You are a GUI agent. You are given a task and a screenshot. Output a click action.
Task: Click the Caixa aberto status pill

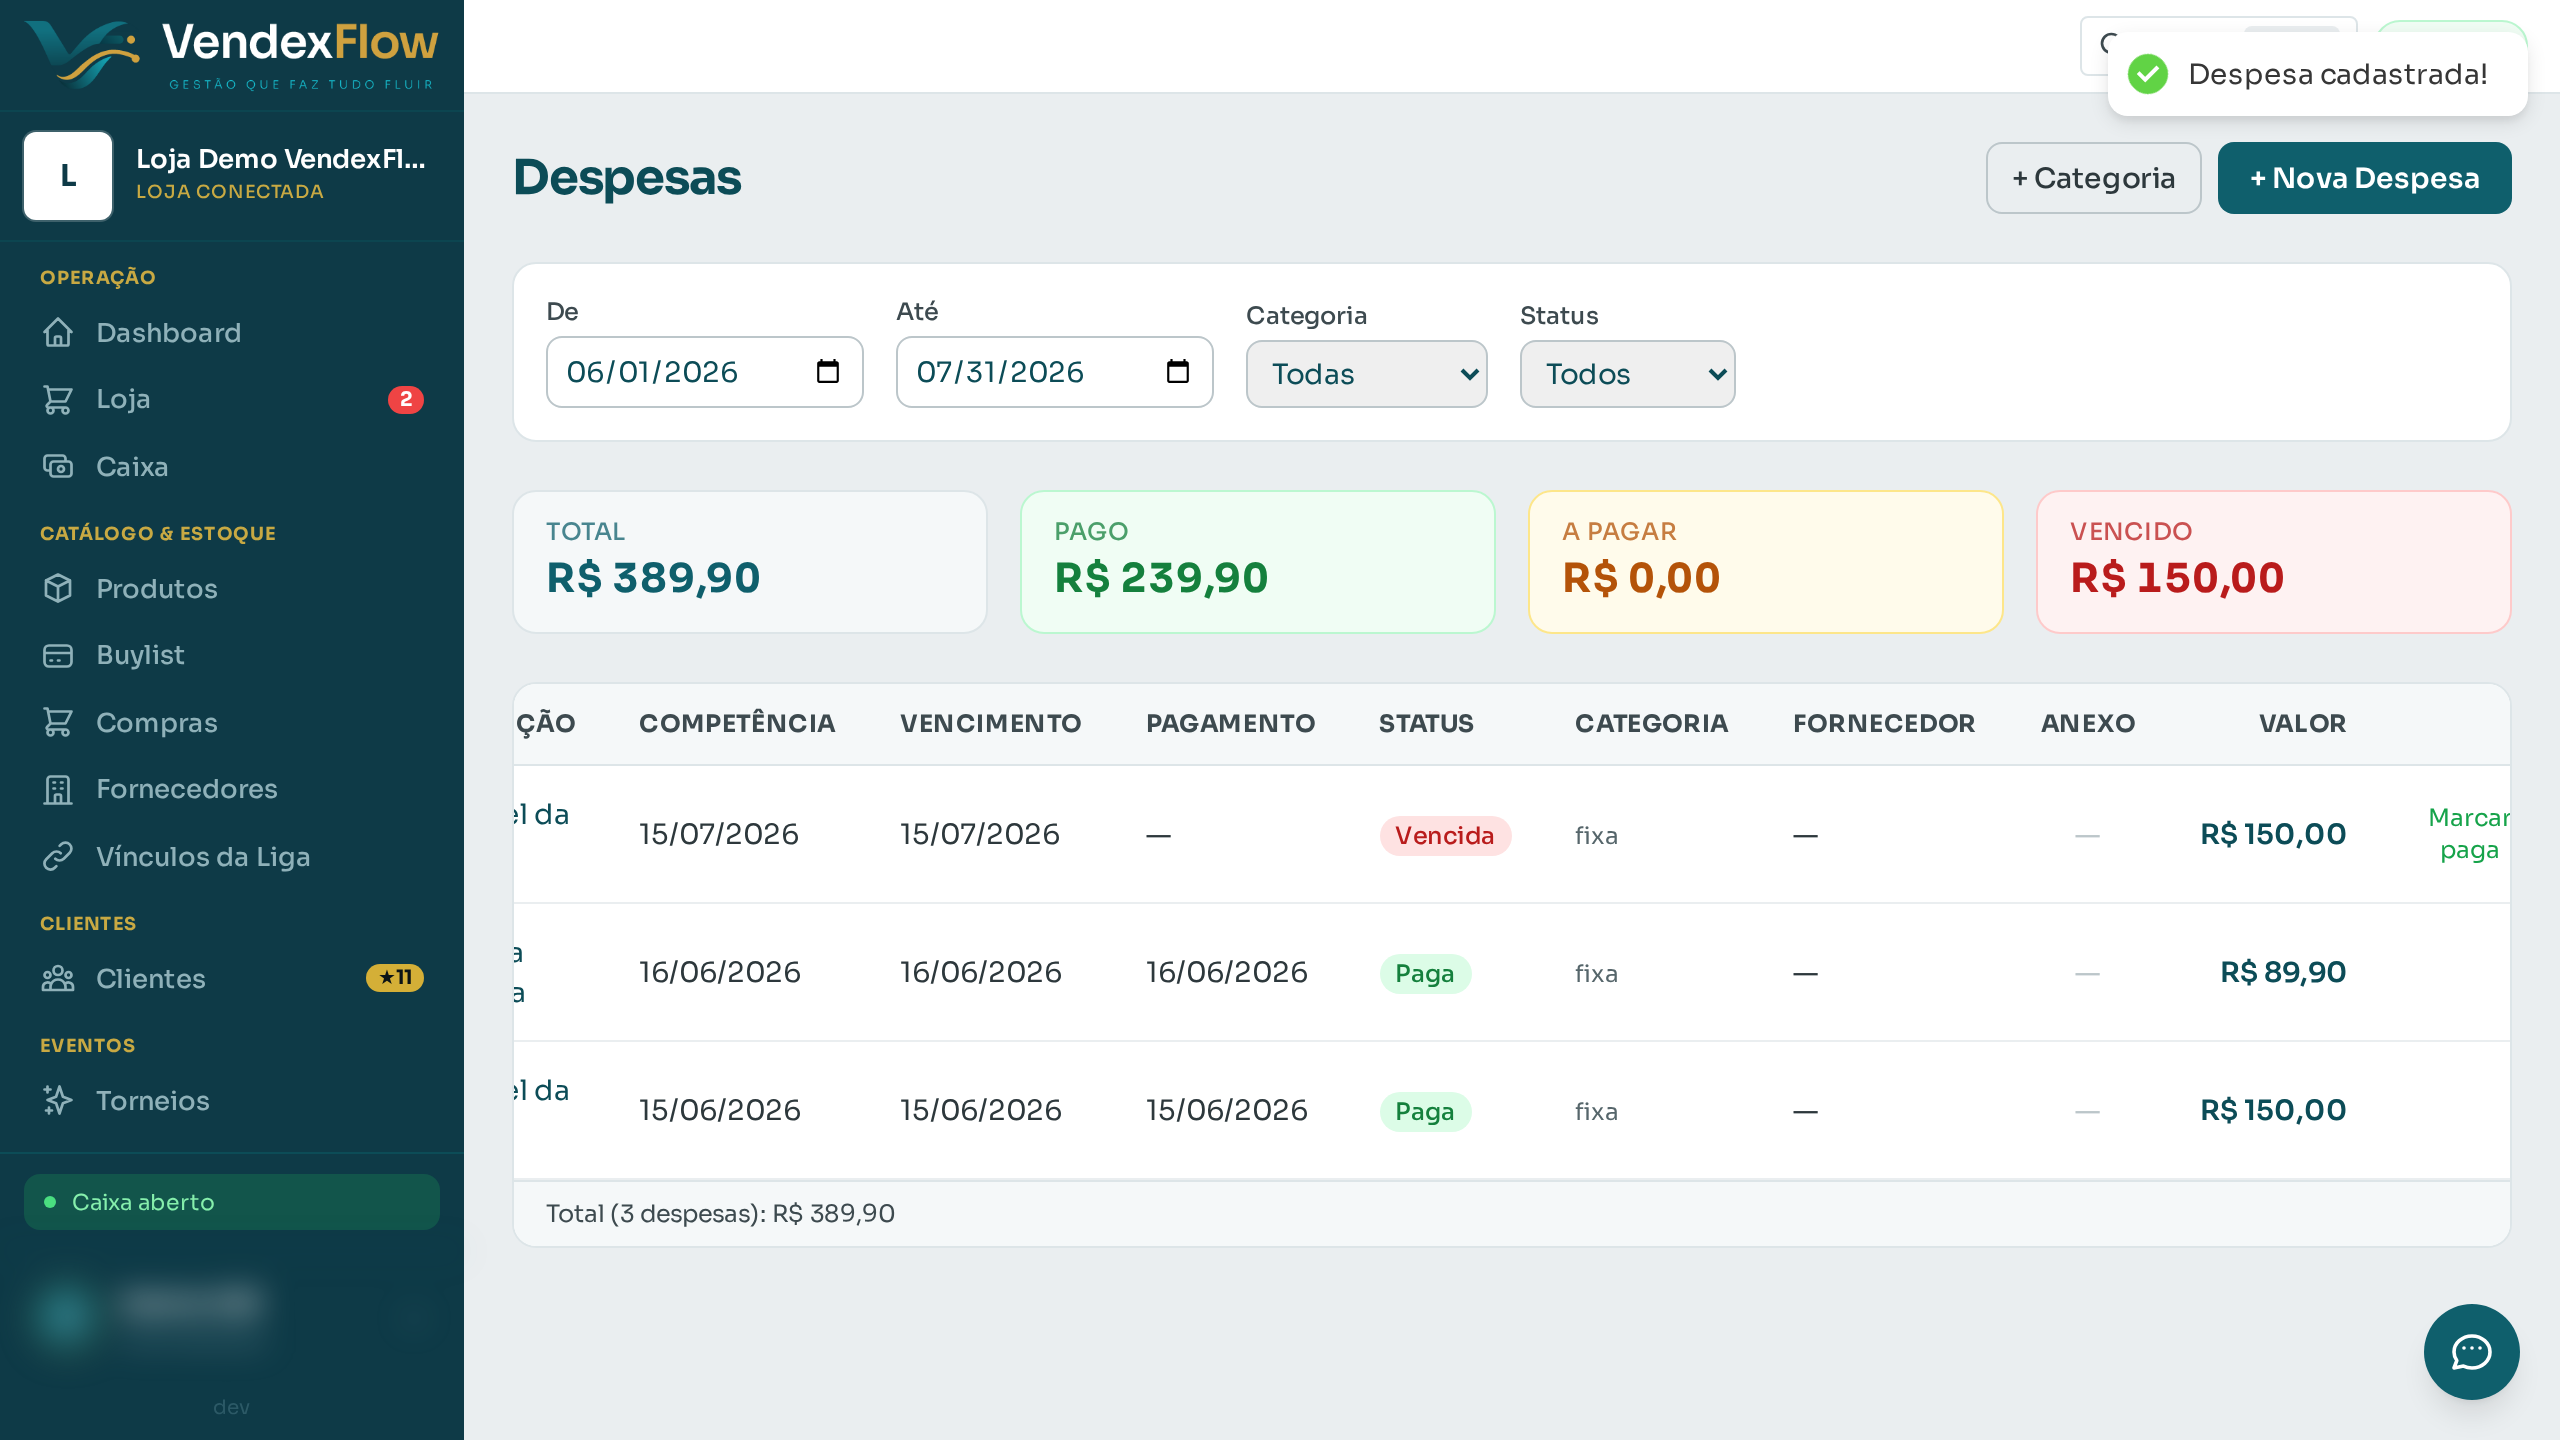[x=232, y=1202]
